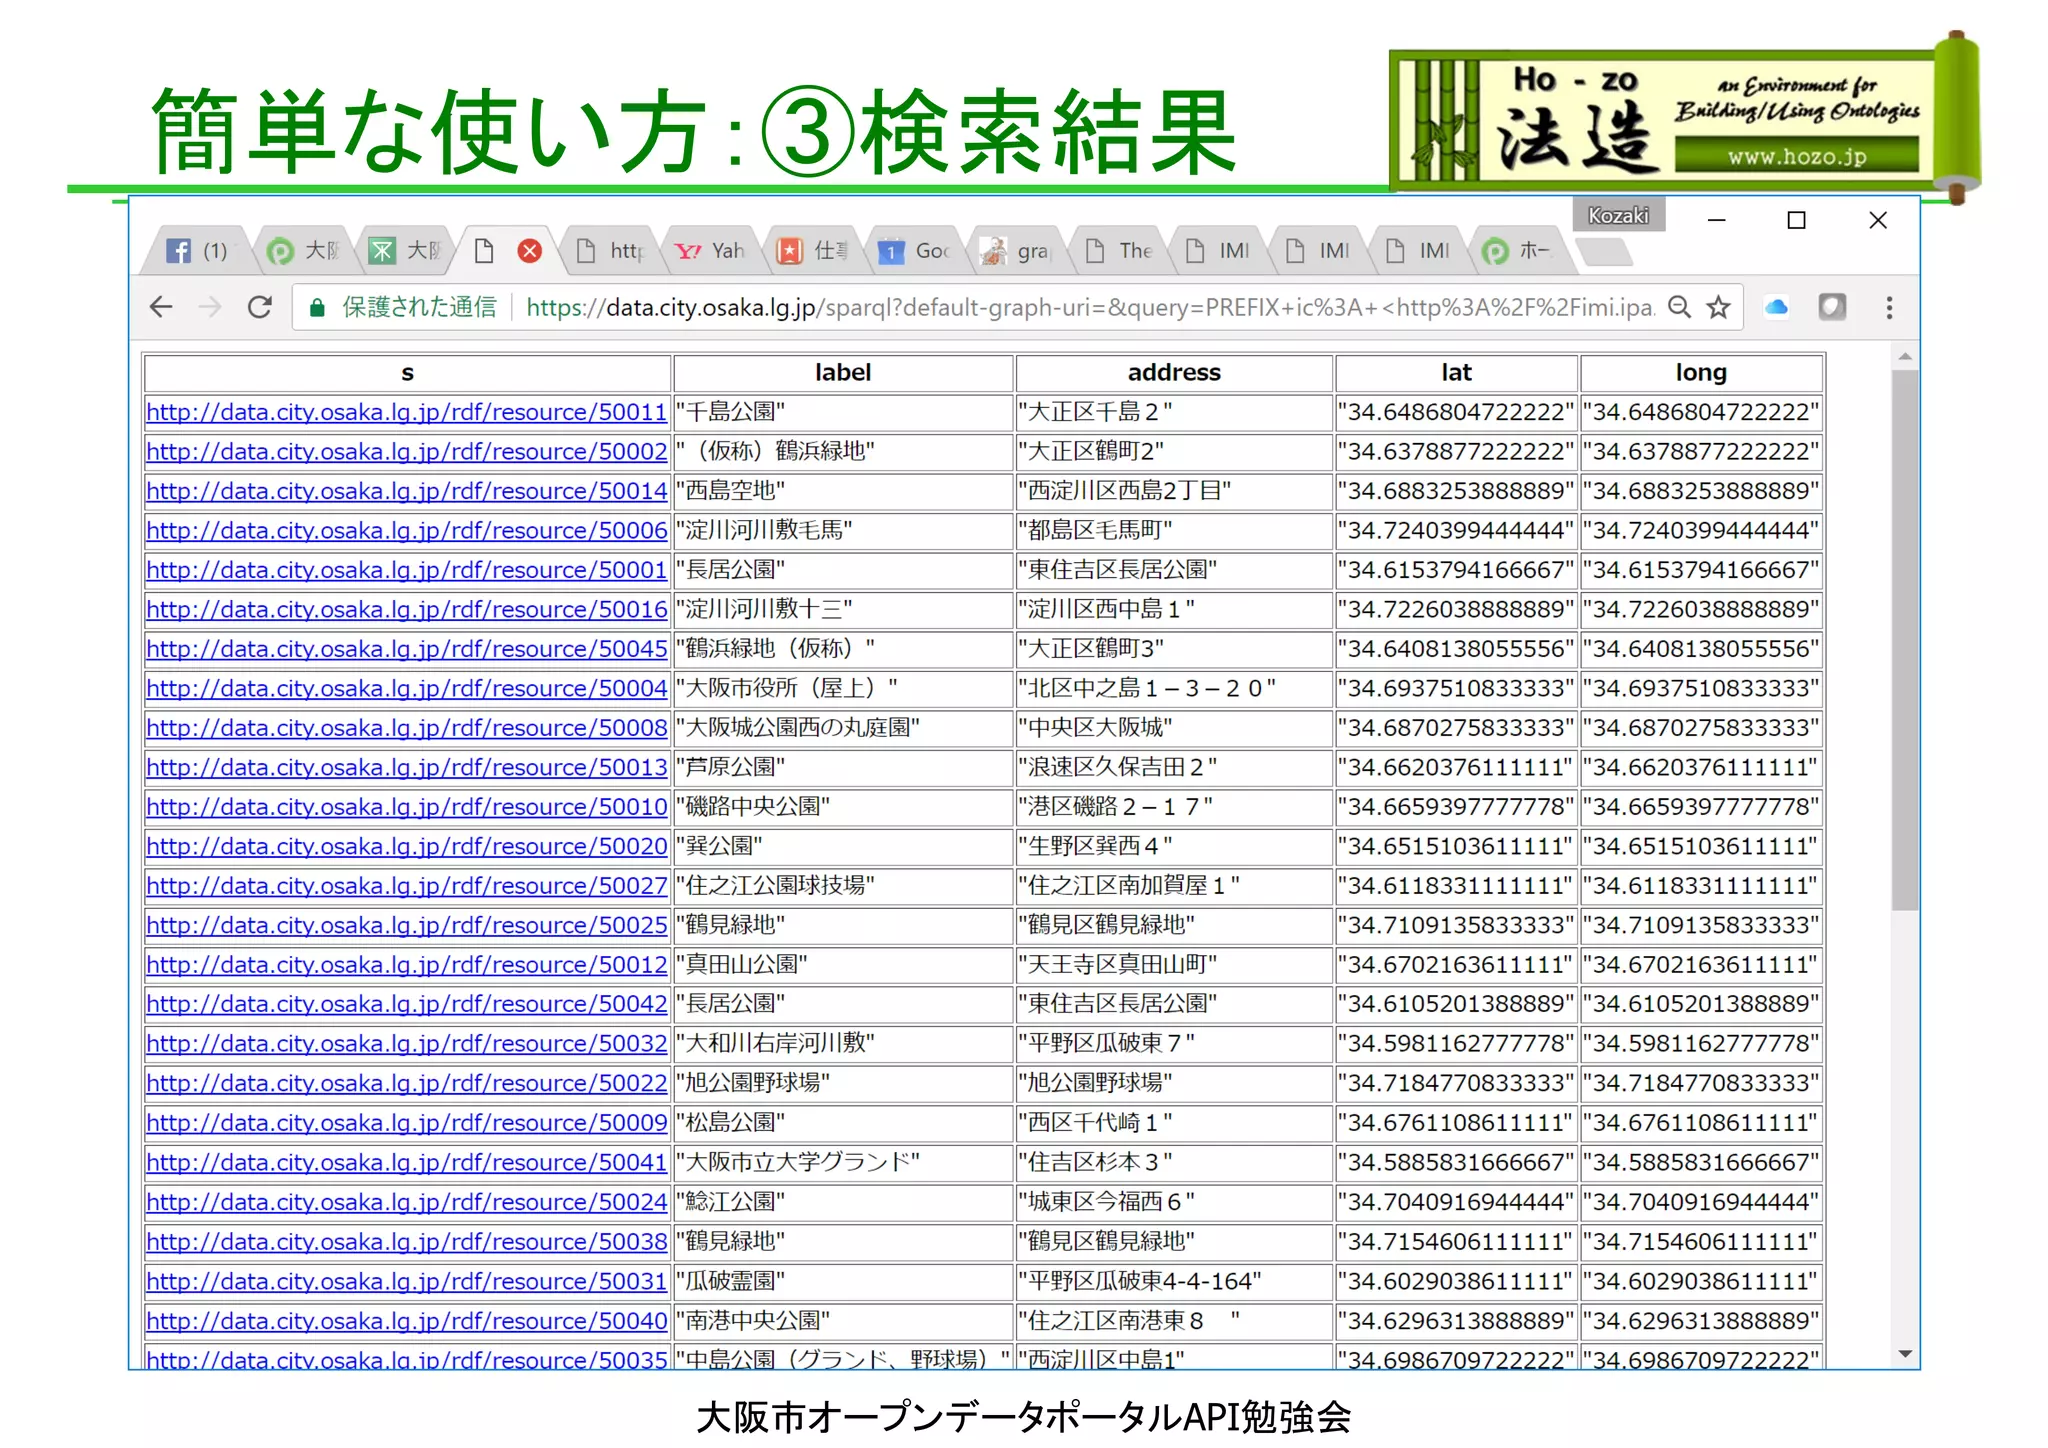Open resource link 50040
Image resolution: width=2048 pixels, height=1448 pixels.
coord(406,1321)
